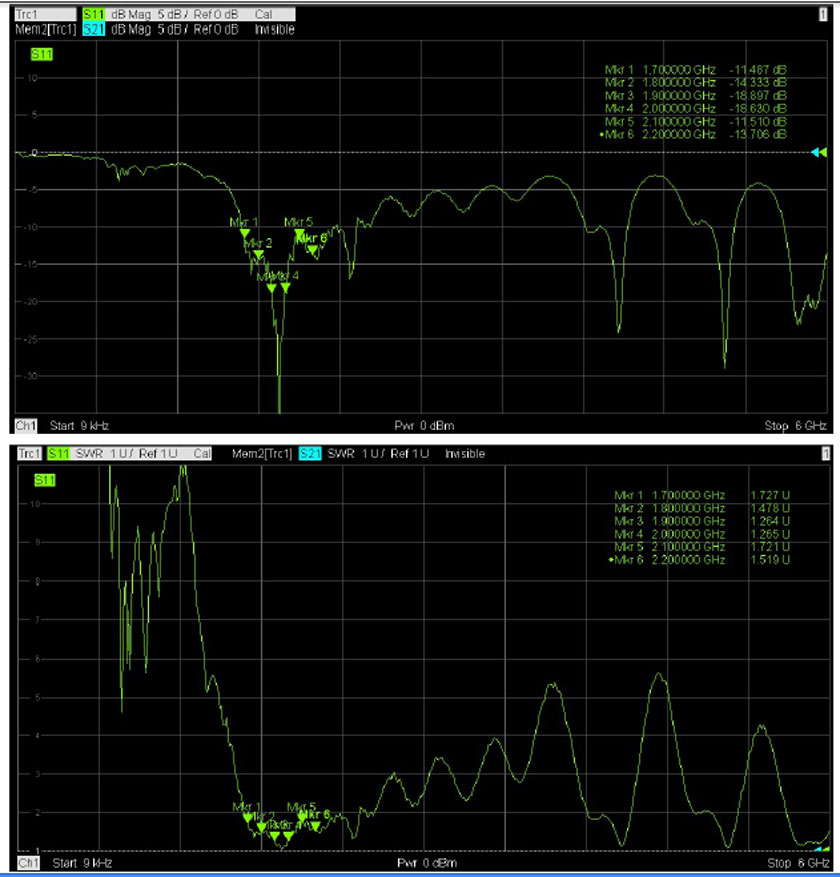Image resolution: width=840 pixels, height=877 pixels.
Task: Click Mkr 4 readout 1.265 U
Action: point(702,534)
